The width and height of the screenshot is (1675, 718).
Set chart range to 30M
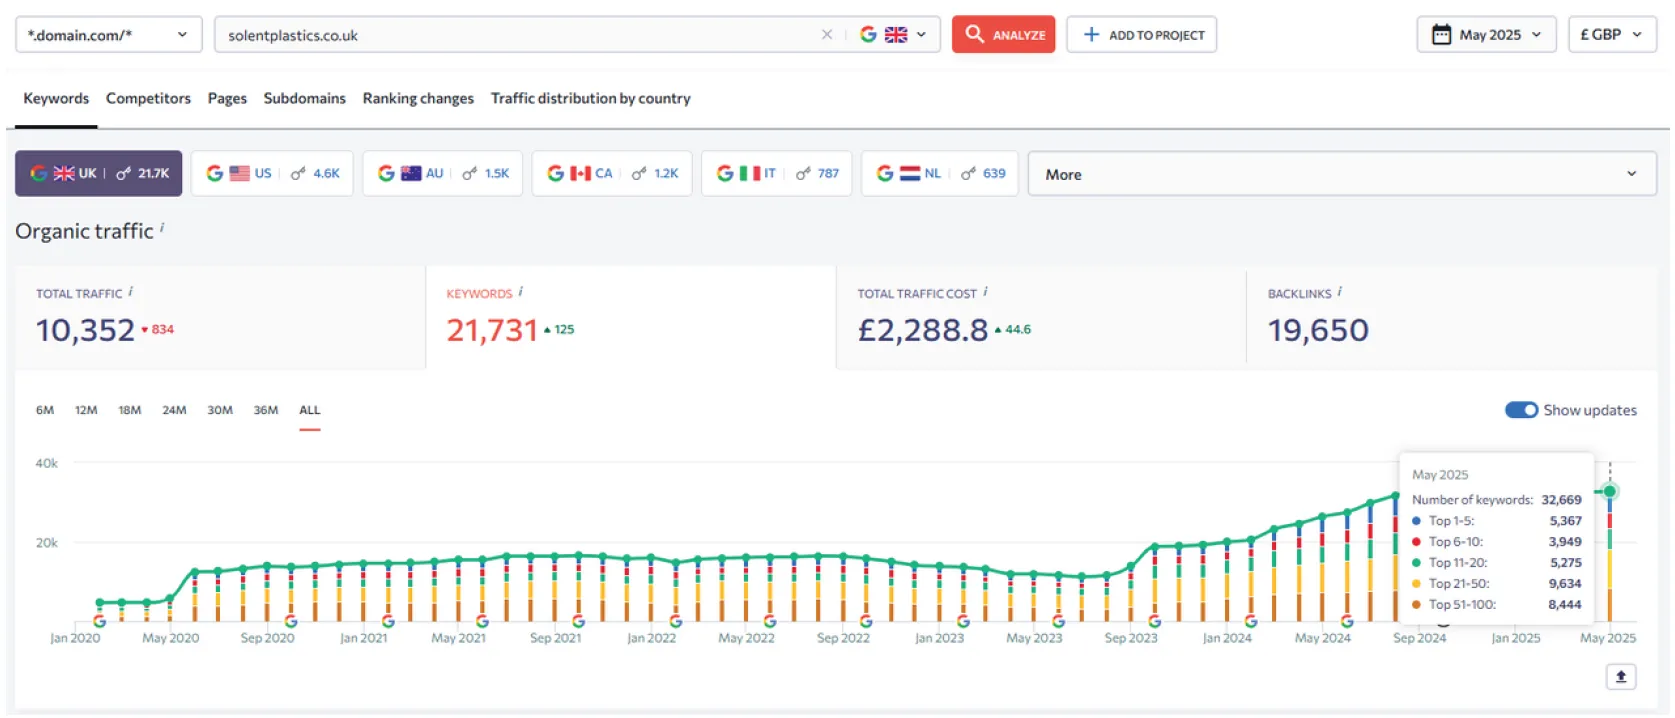[220, 410]
